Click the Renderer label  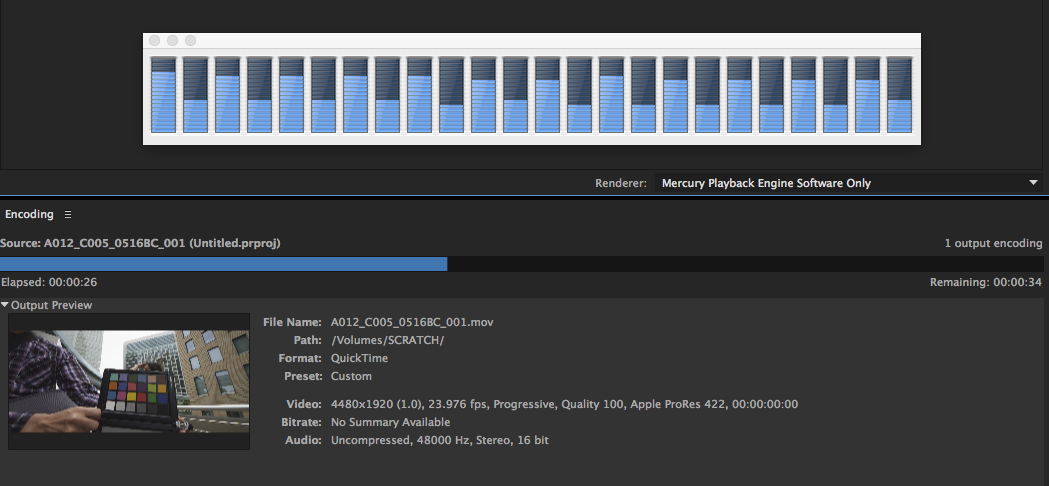click(x=621, y=183)
